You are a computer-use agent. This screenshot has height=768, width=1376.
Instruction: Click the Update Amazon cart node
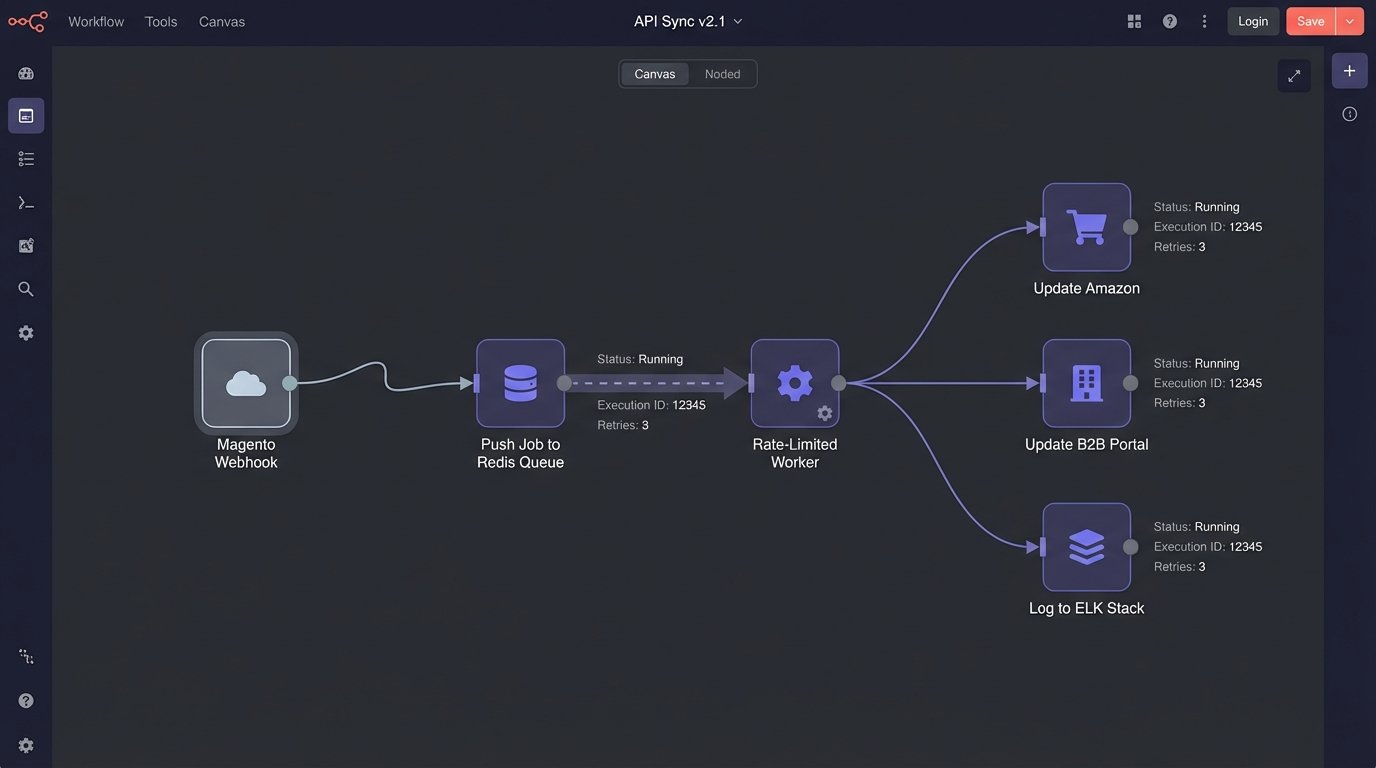(x=1086, y=226)
